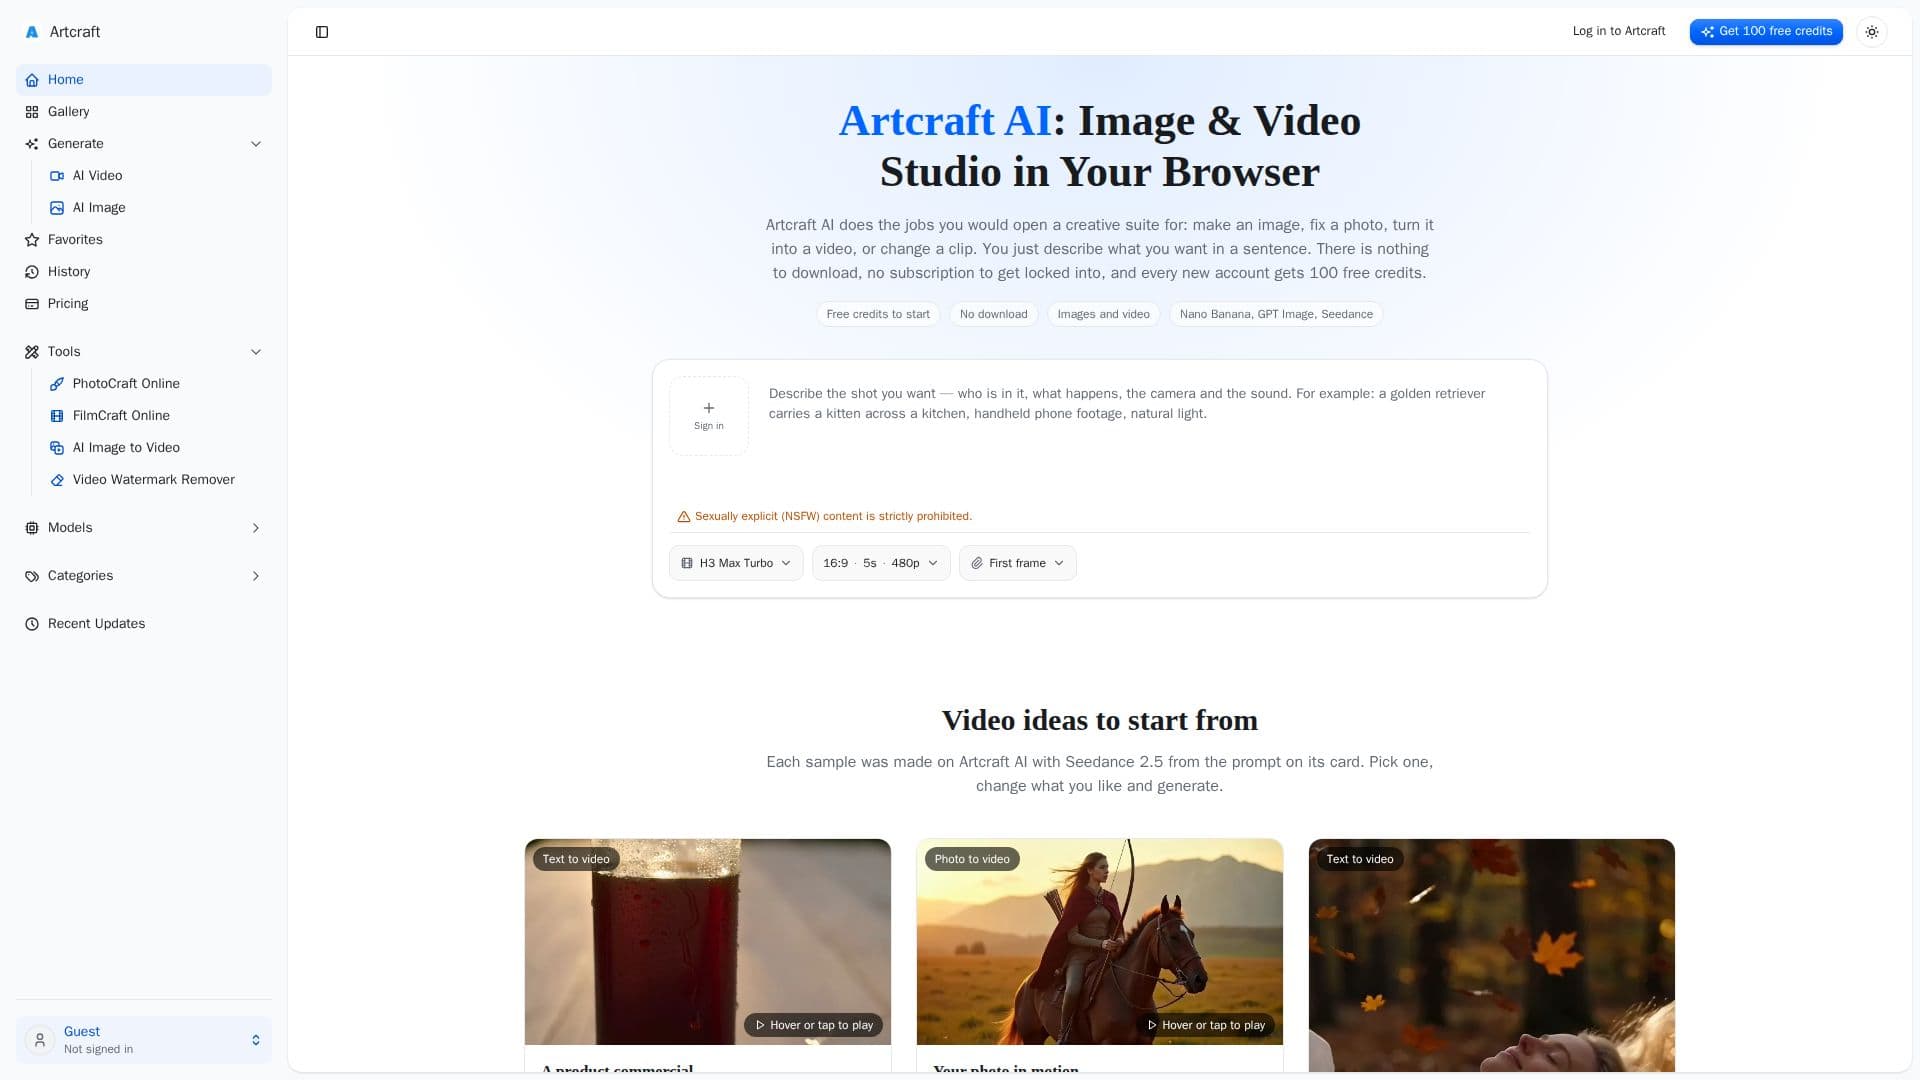Click the 'No download' tag

(x=994, y=314)
